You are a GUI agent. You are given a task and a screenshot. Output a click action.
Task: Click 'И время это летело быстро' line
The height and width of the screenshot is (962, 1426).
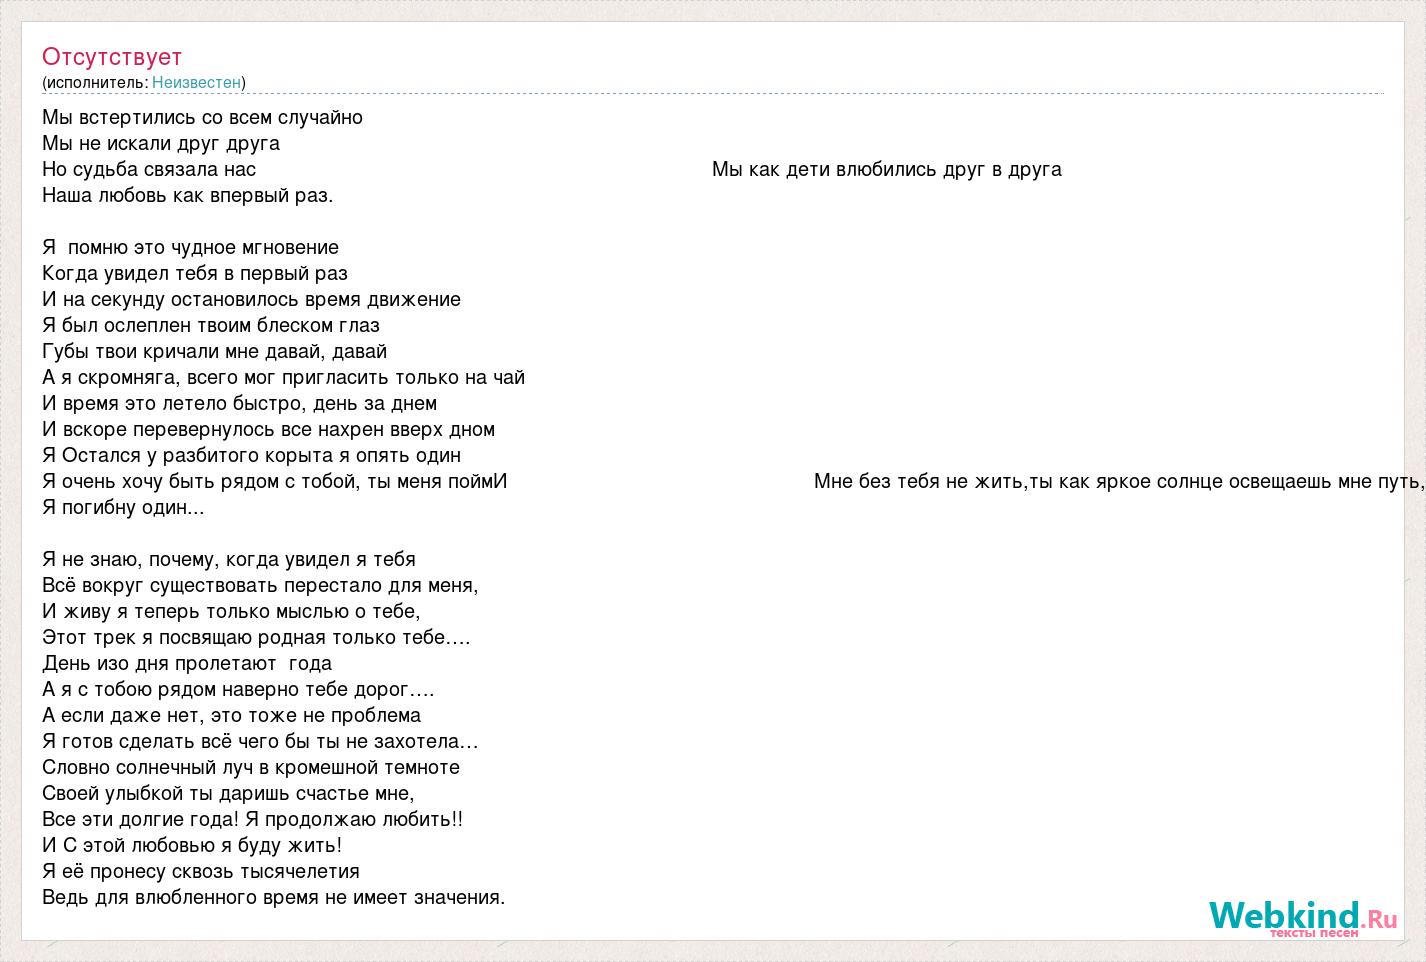tap(240, 404)
